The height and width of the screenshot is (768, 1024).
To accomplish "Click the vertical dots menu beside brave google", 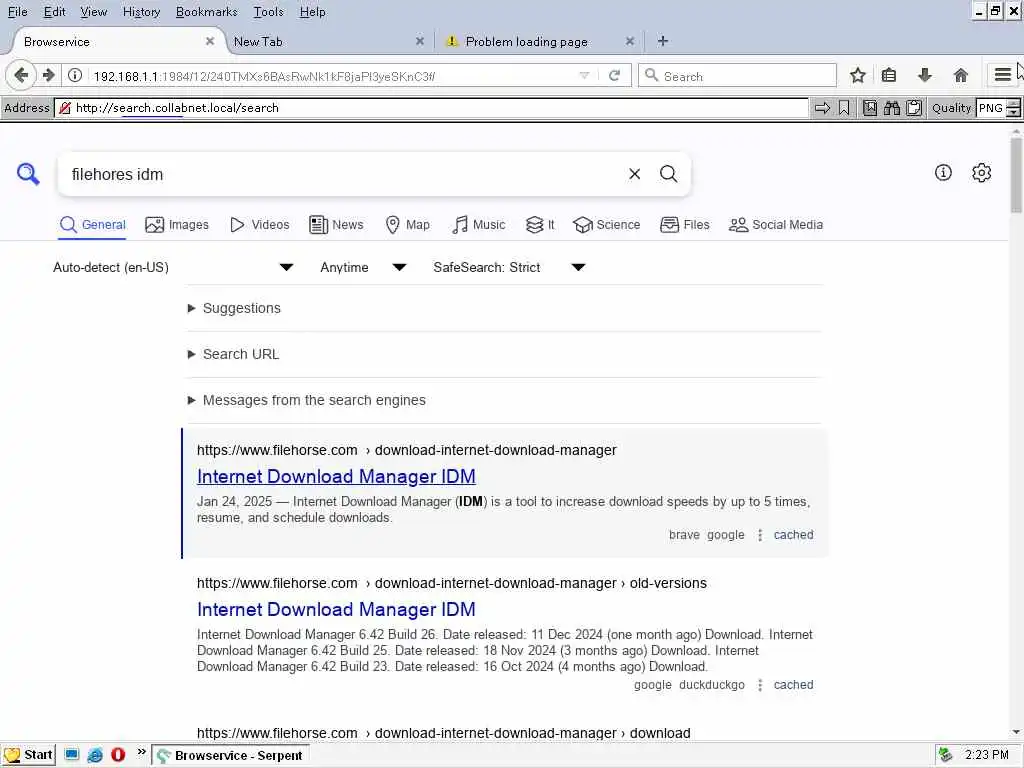I will (760, 536).
